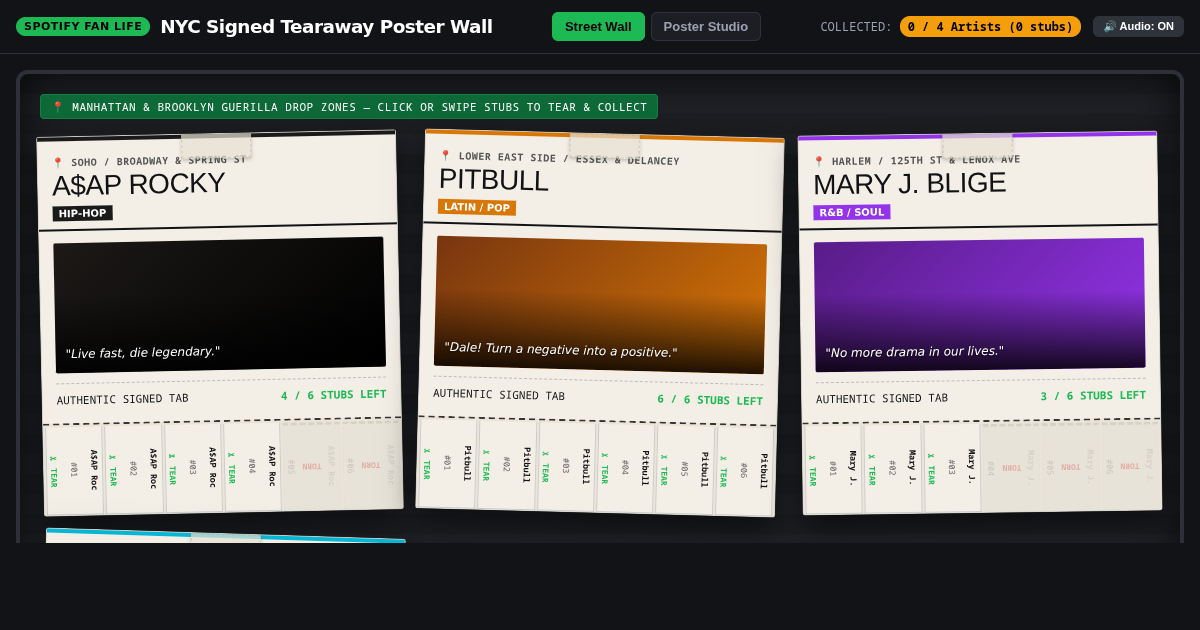Toggle the Audio: ON button
Screen dimensions: 1200x630
[1138, 27]
